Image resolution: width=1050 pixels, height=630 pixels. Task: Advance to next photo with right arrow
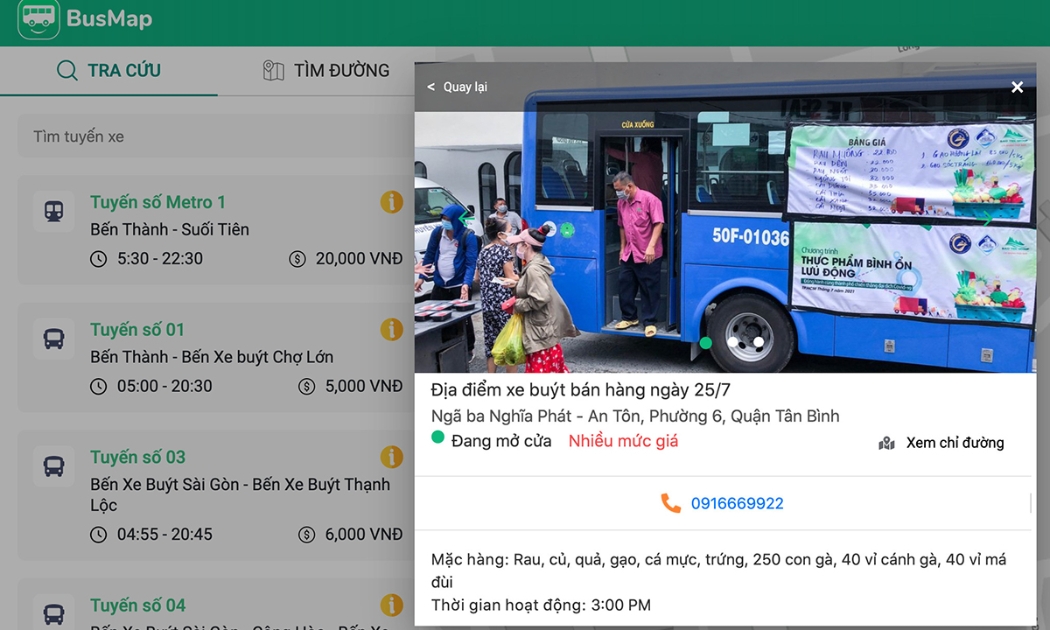(986, 217)
